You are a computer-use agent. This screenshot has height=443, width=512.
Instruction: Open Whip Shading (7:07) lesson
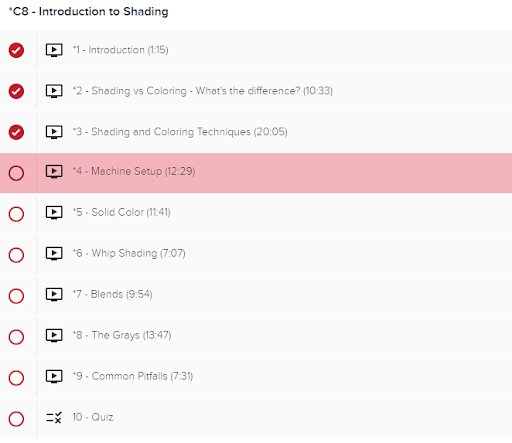click(129, 253)
